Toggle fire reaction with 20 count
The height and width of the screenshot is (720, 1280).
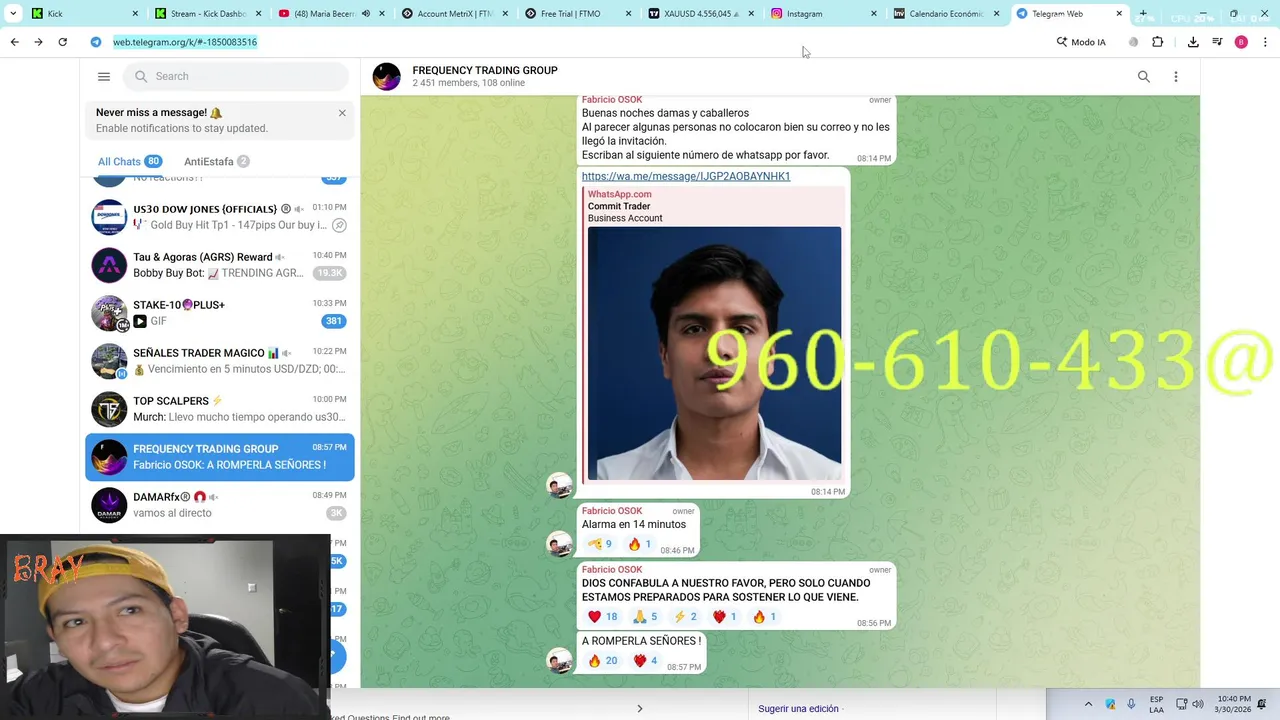coord(602,661)
